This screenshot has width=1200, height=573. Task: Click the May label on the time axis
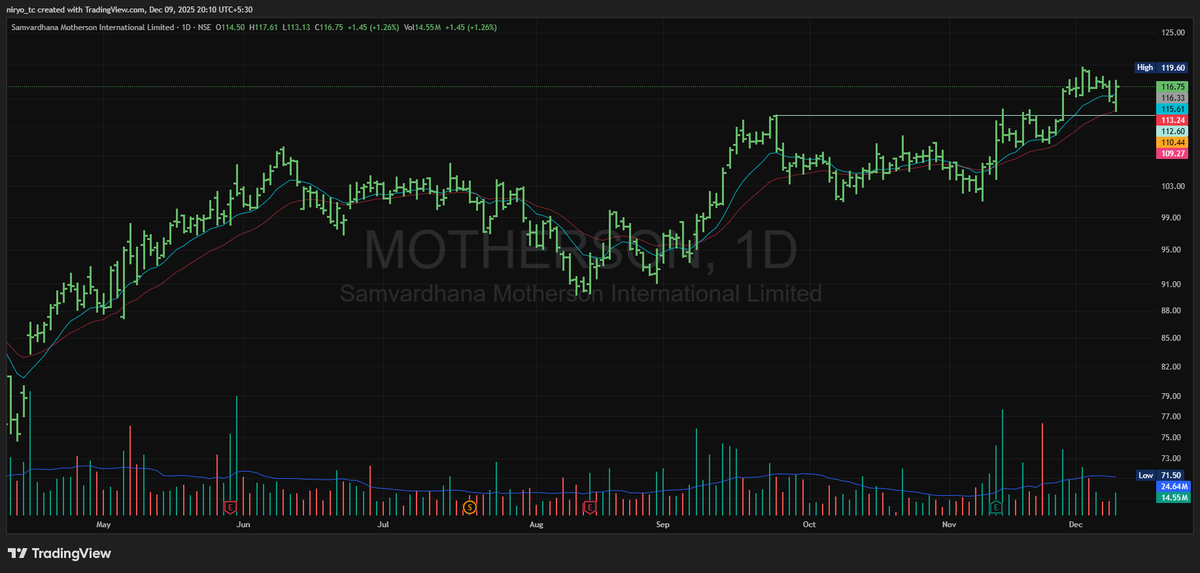pos(102,524)
